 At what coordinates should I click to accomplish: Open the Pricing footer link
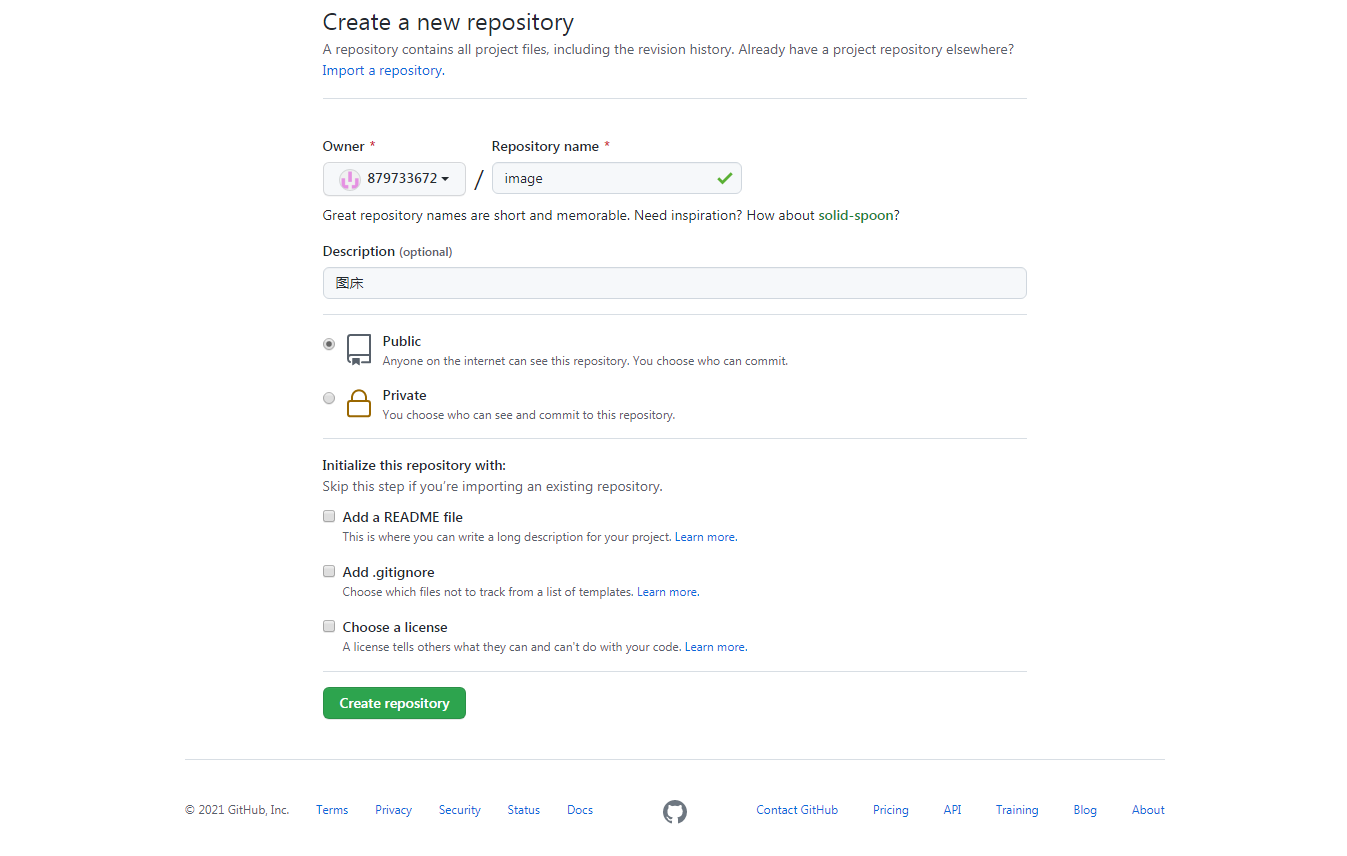click(890, 810)
